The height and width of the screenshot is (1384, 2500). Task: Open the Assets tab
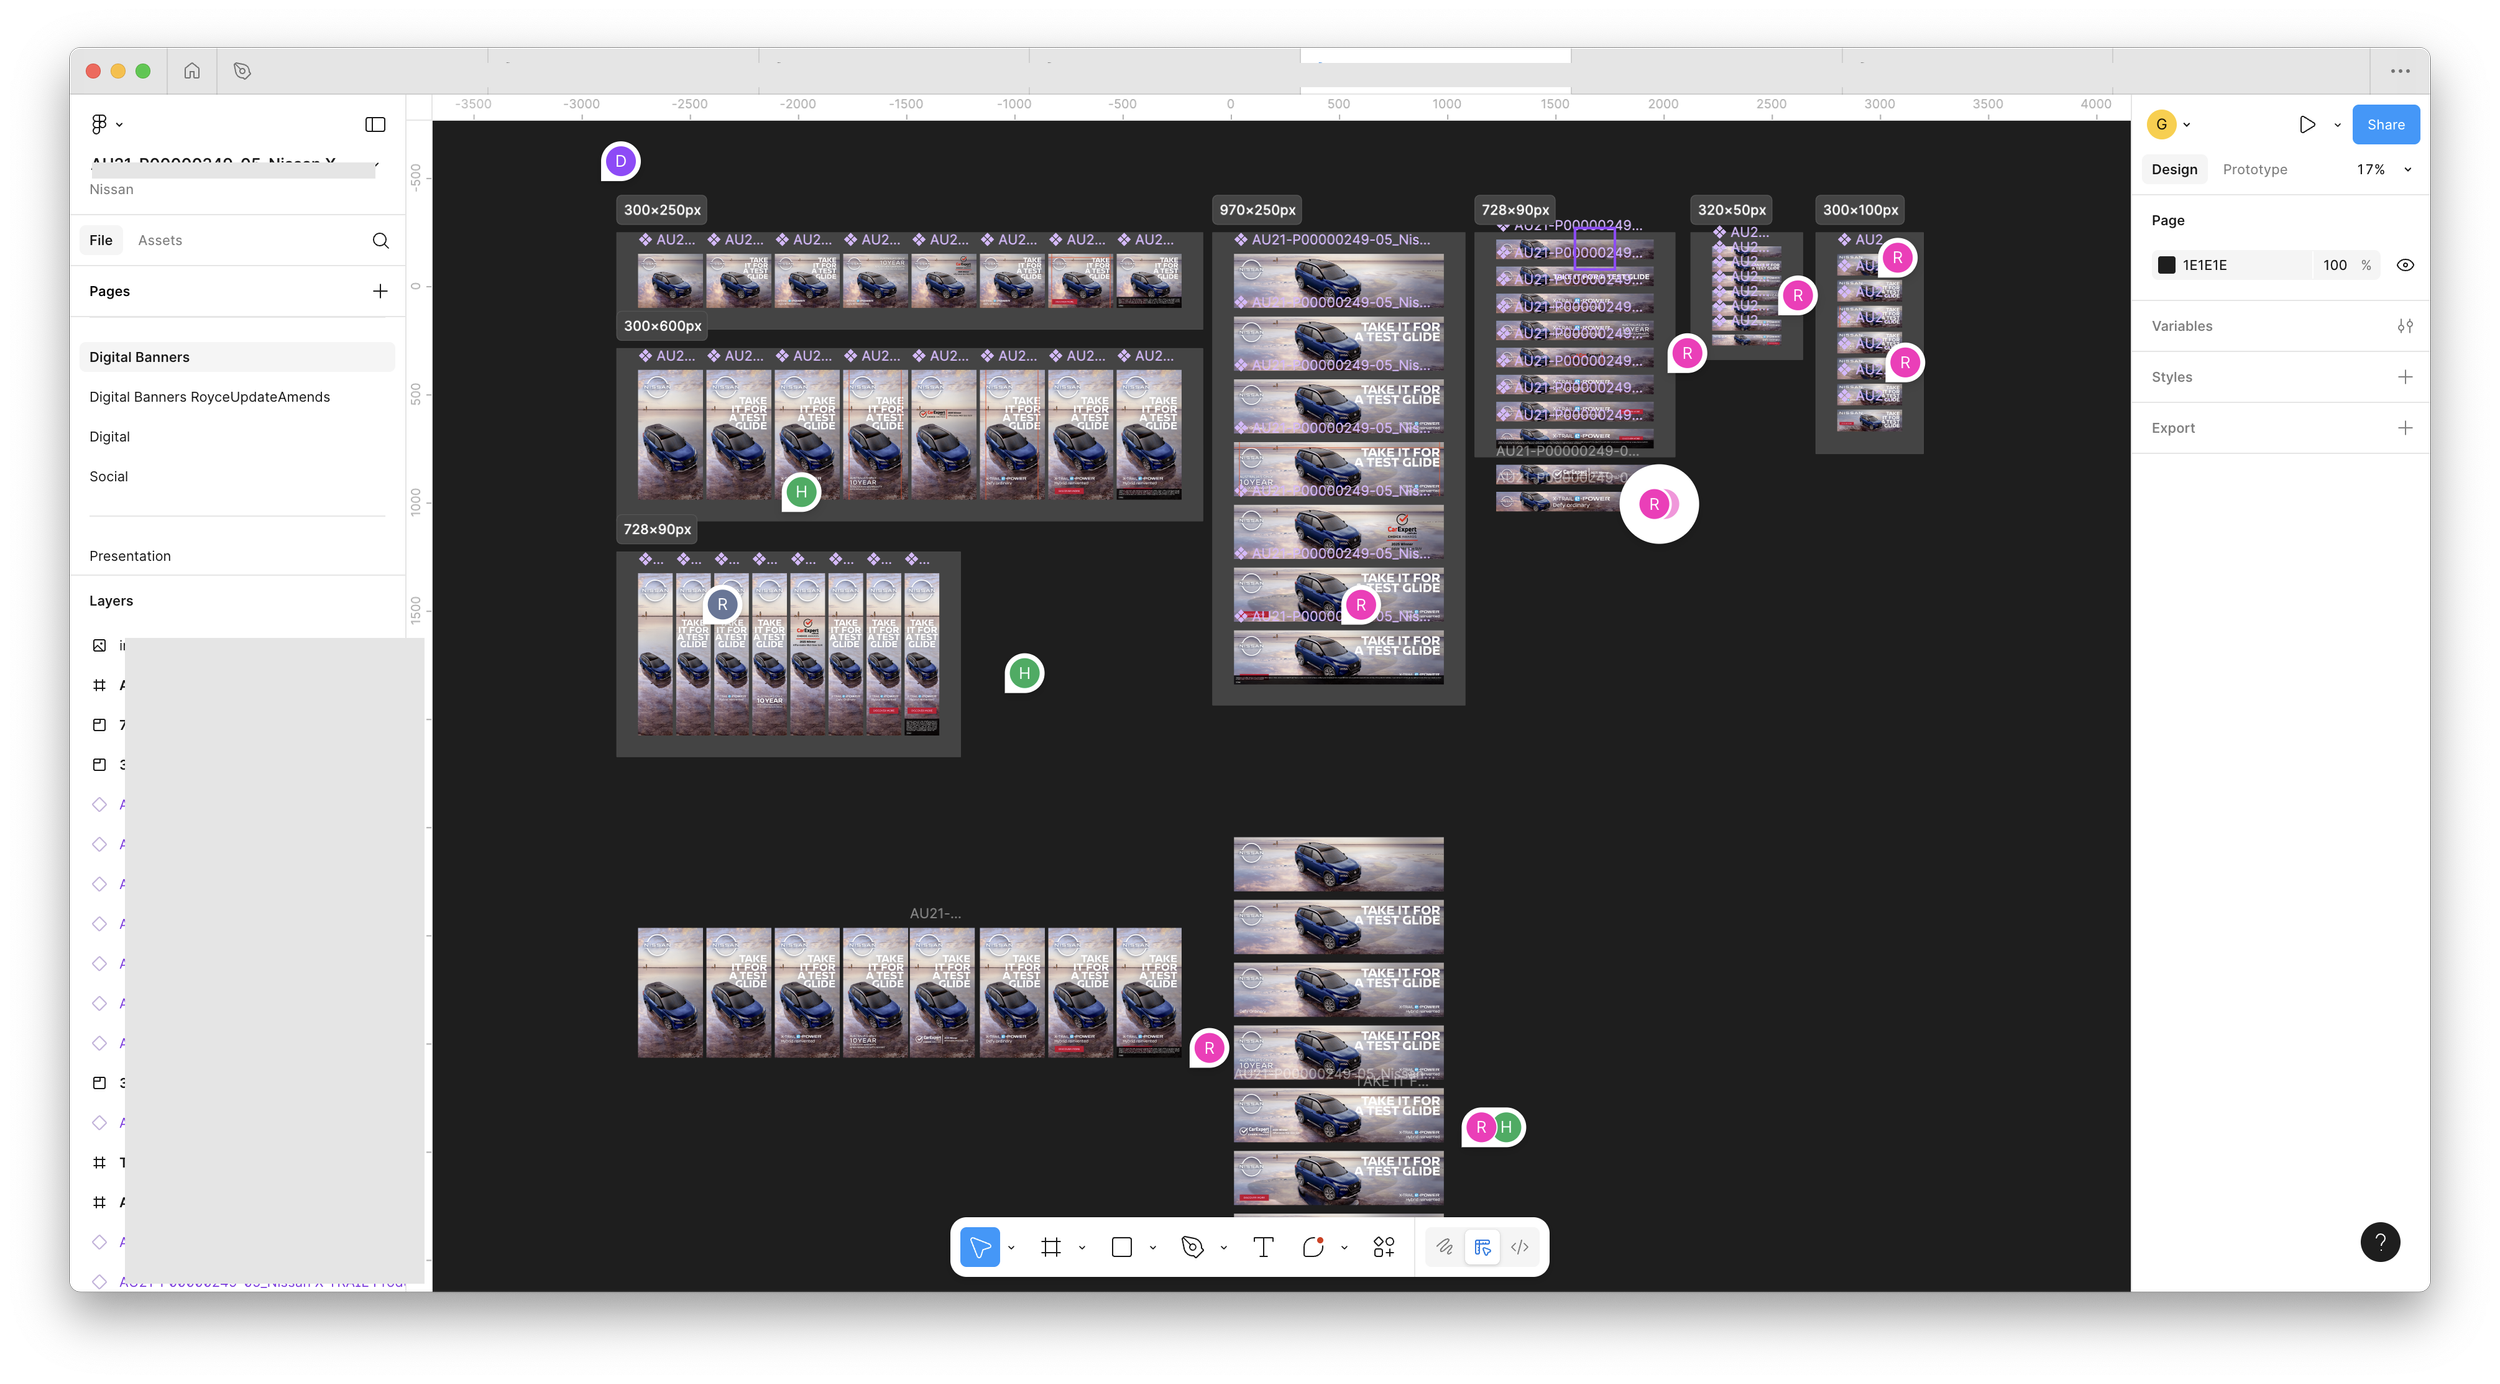point(160,240)
